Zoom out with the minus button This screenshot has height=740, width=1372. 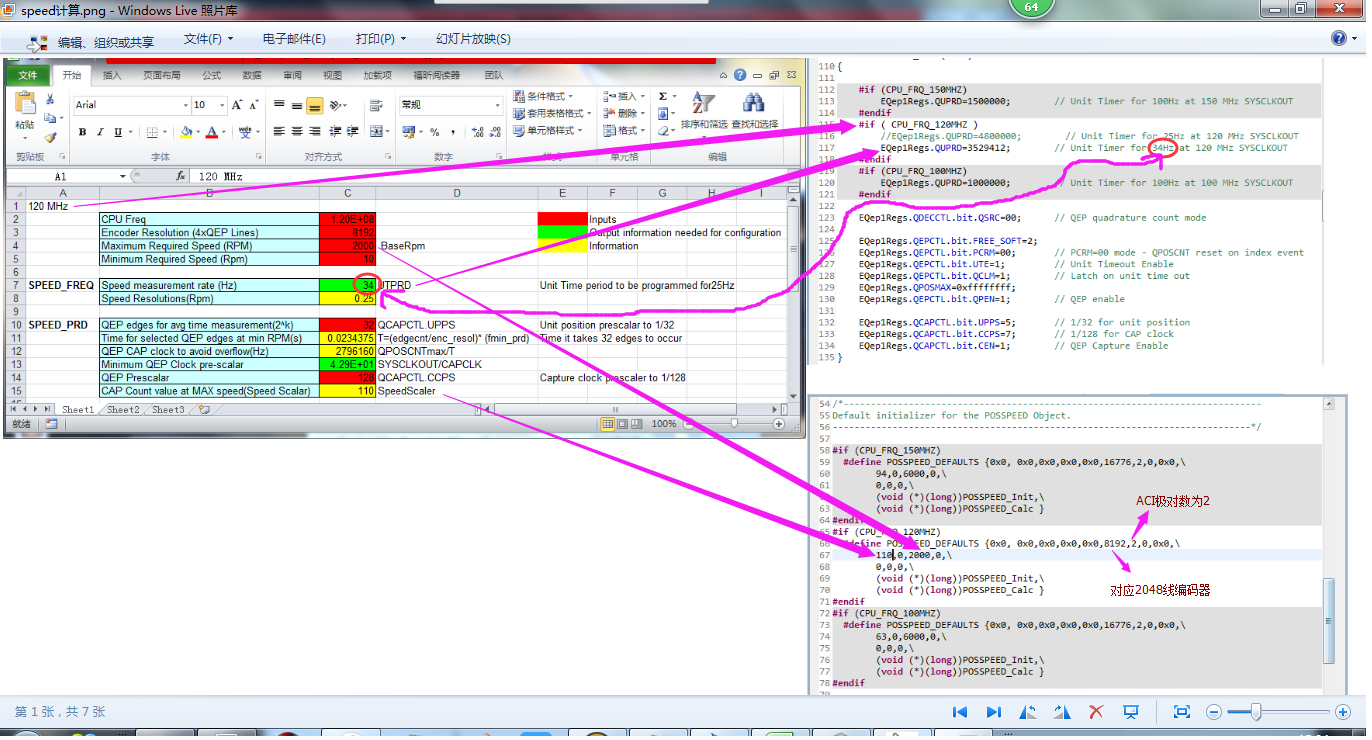pyautogui.click(x=1214, y=712)
